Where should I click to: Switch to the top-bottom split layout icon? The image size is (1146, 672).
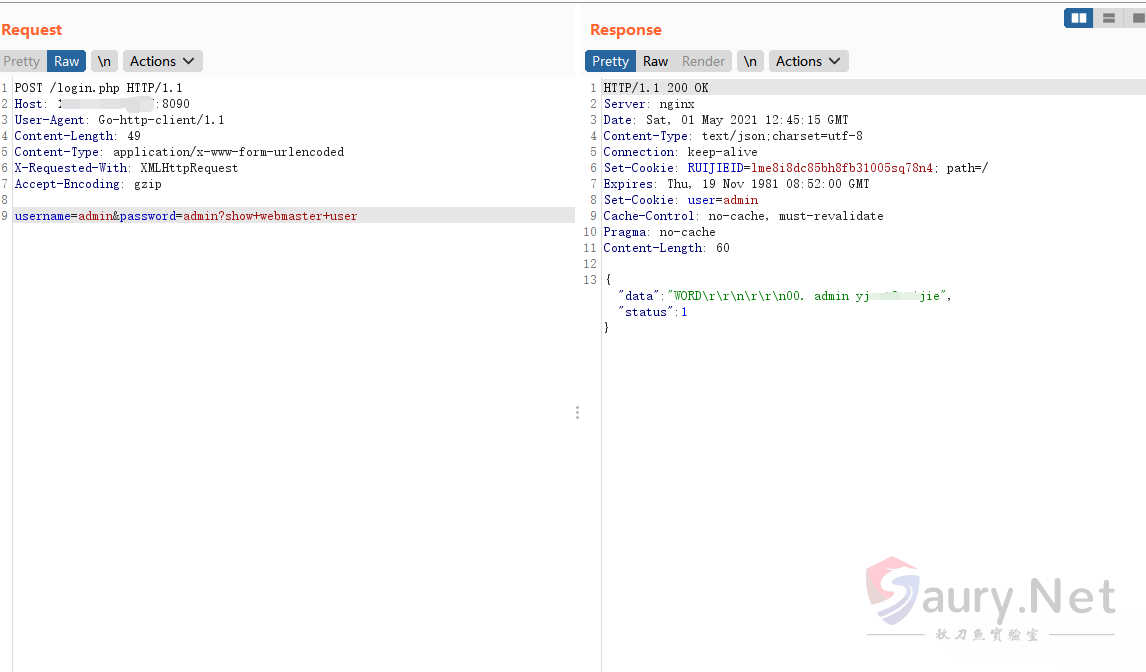click(1108, 18)
